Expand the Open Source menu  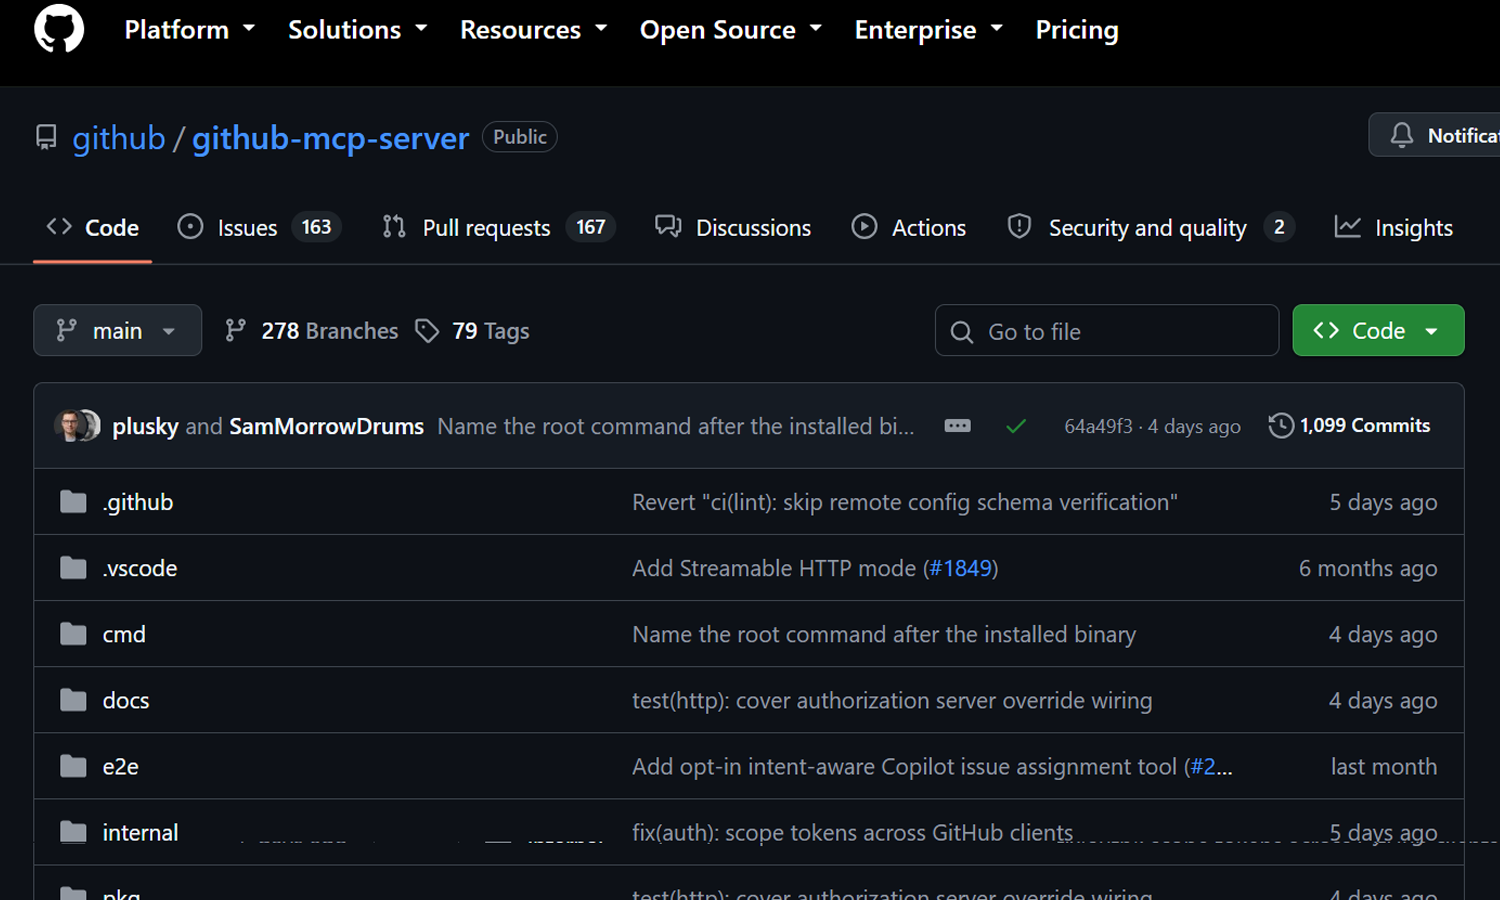pyautogui.click(x=730, y=30)
